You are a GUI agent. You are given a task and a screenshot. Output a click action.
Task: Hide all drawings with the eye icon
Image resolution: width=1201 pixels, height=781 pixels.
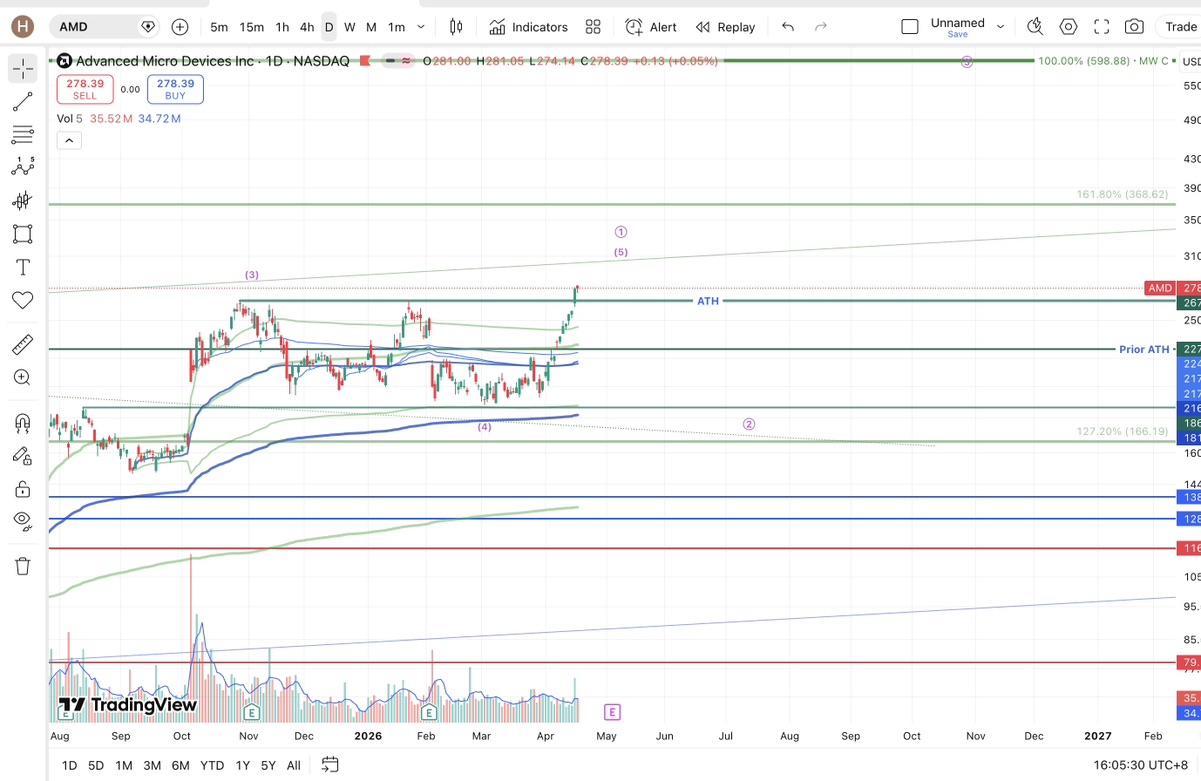pyautogui.click(x=22, y=520)
